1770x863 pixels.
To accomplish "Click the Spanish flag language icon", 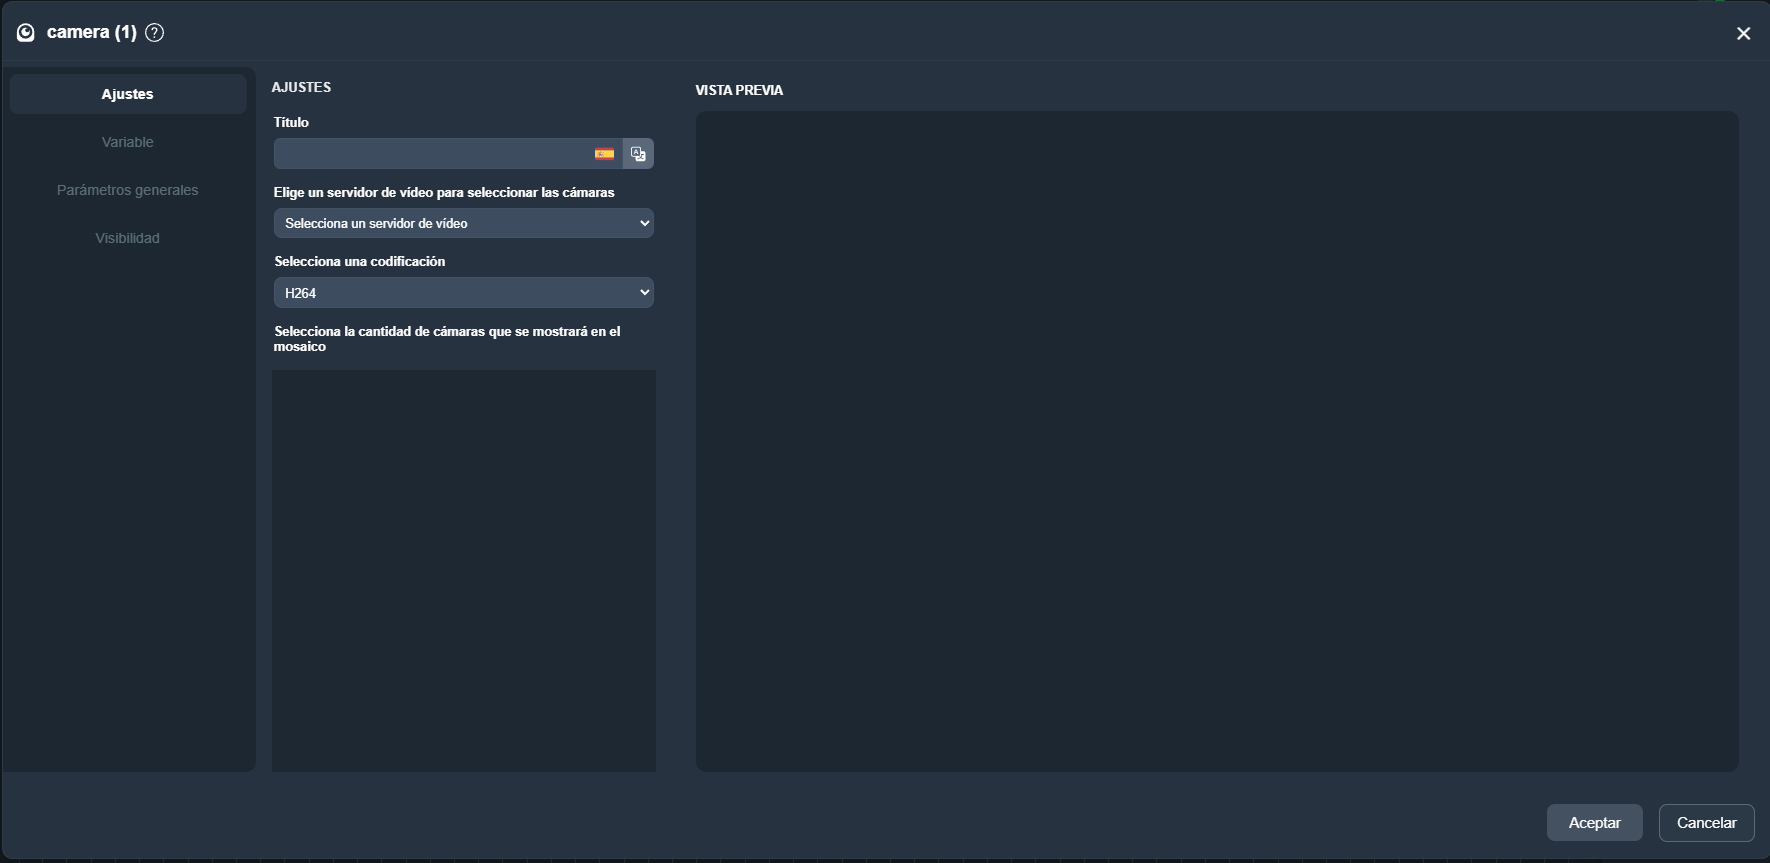I will (604, 154).
